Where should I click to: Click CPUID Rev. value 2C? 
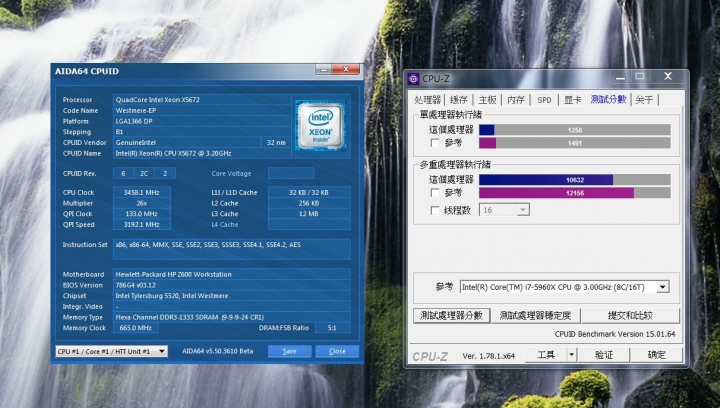tap(144, 173)
